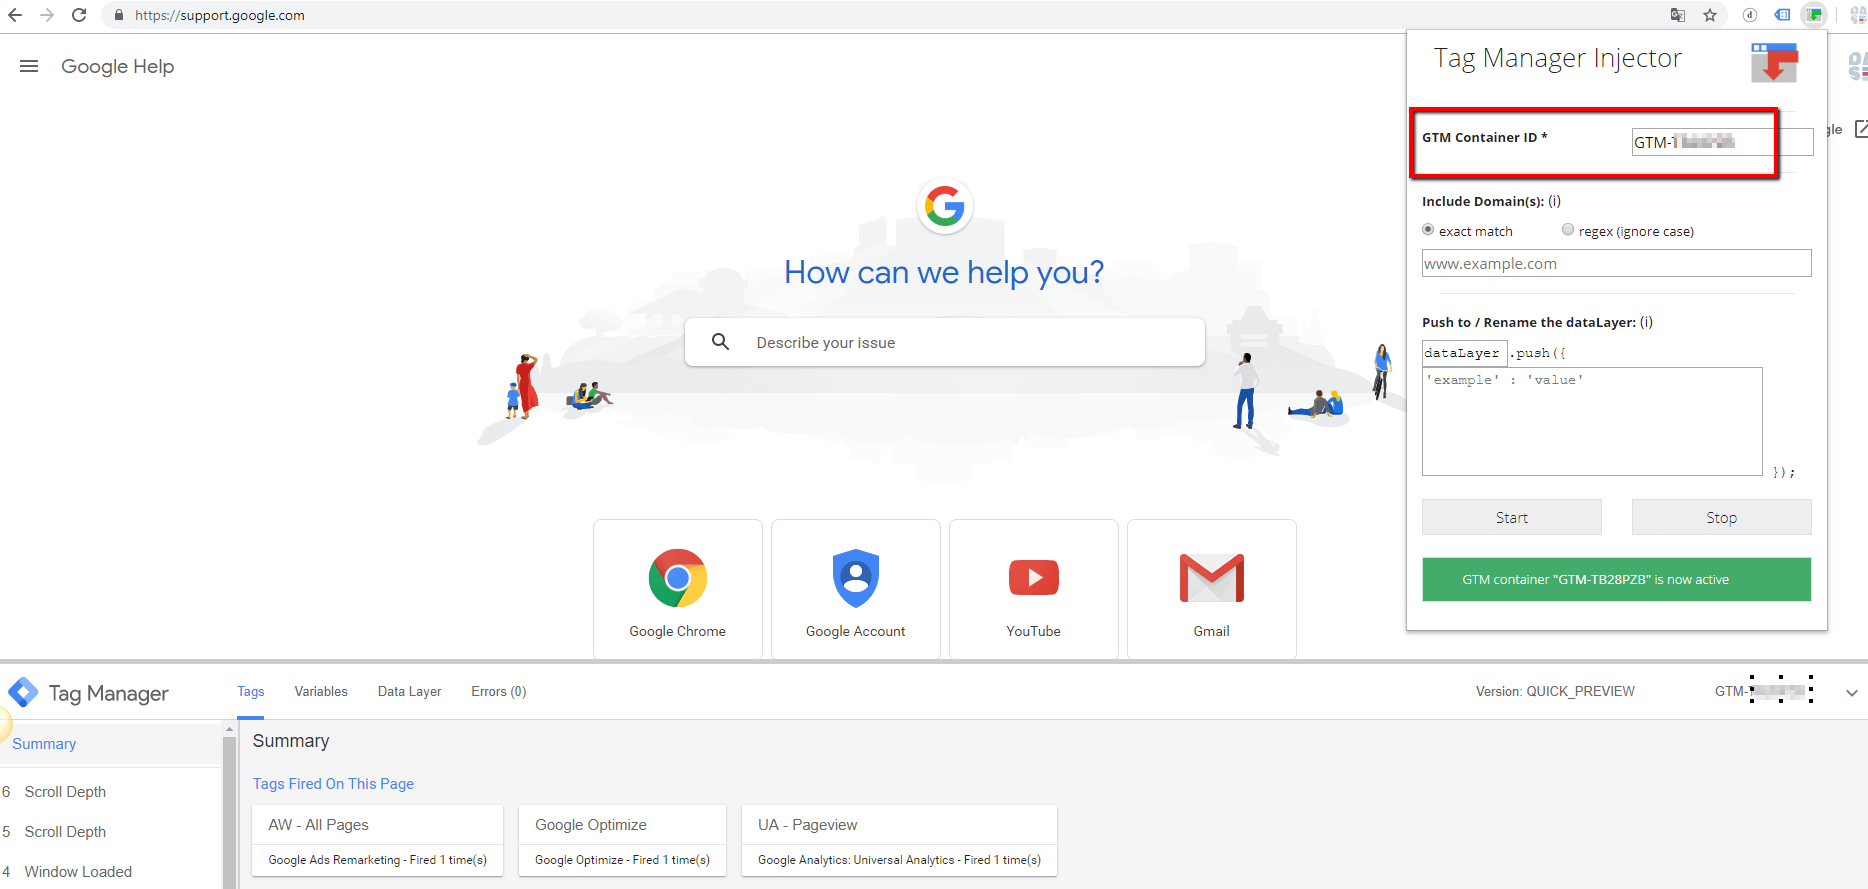Viewport: 1868px width, 889px height.
Task: Click the Tag Manager diamond logo
Action: click(23, 692)
